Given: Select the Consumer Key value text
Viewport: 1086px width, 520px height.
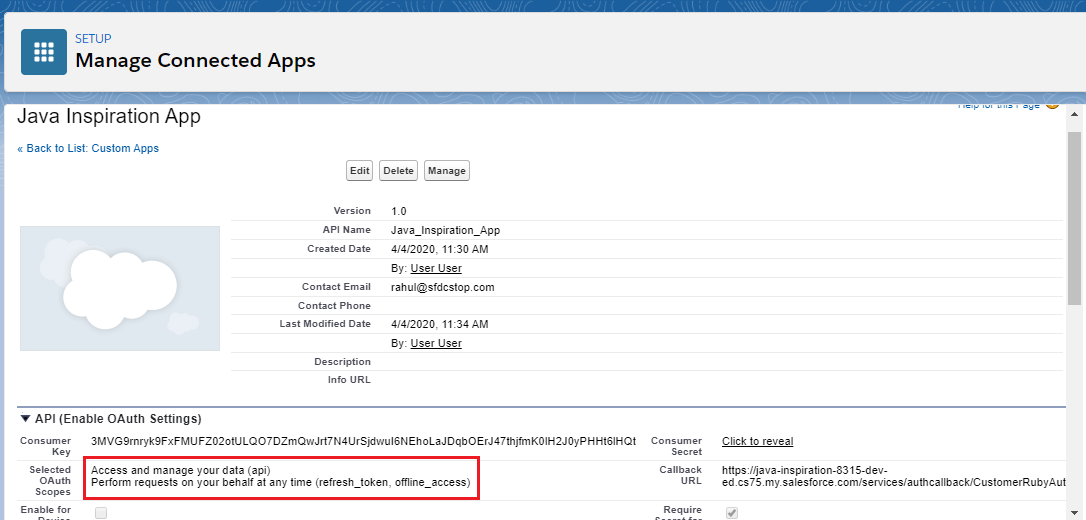Looking at the screenshot, I should (x=364, y=441).
